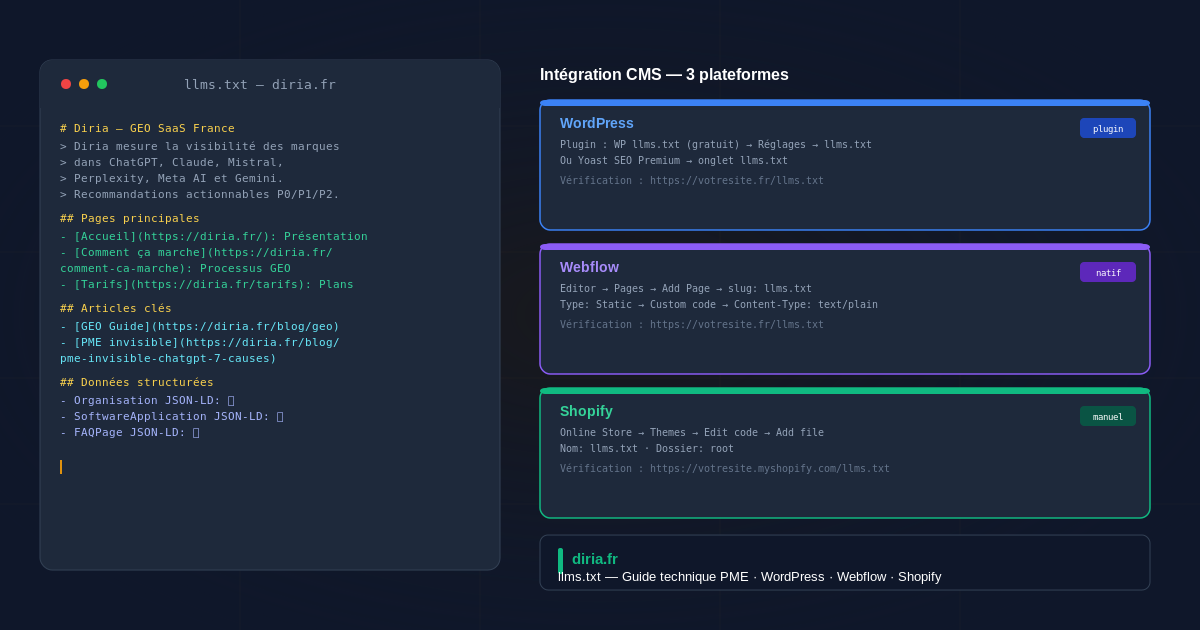Click the 'Intégration CMS — 3 plateformes' heading

[x=664, y=74]
